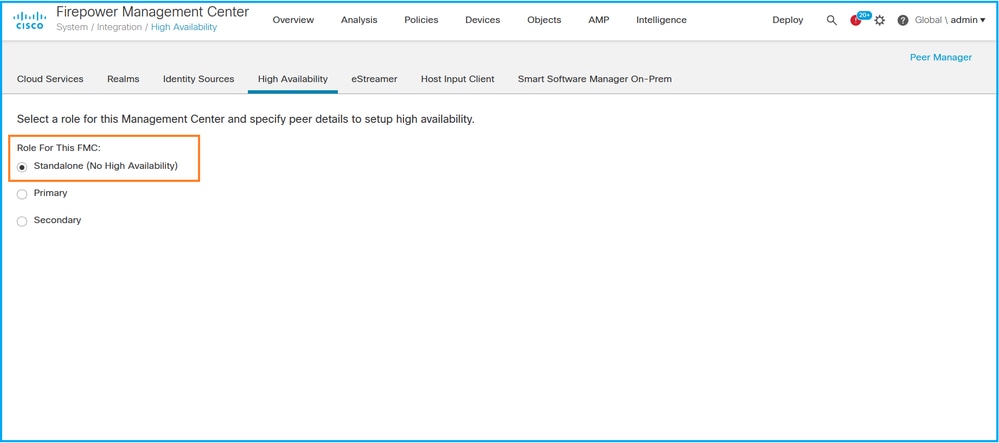
Task: Select Standalone (No High Availability) radio button
Action: click(x=22, y=167)
